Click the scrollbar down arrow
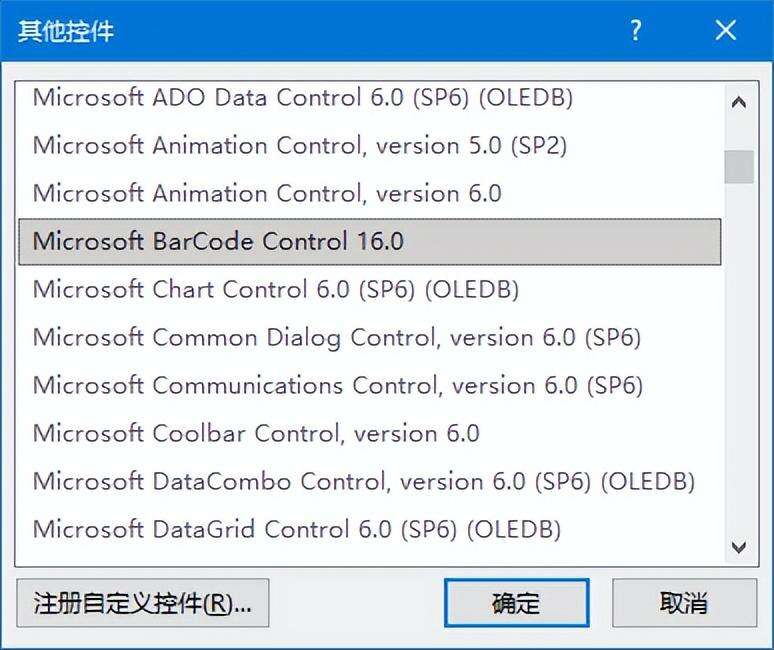 [x=739, y=547]
